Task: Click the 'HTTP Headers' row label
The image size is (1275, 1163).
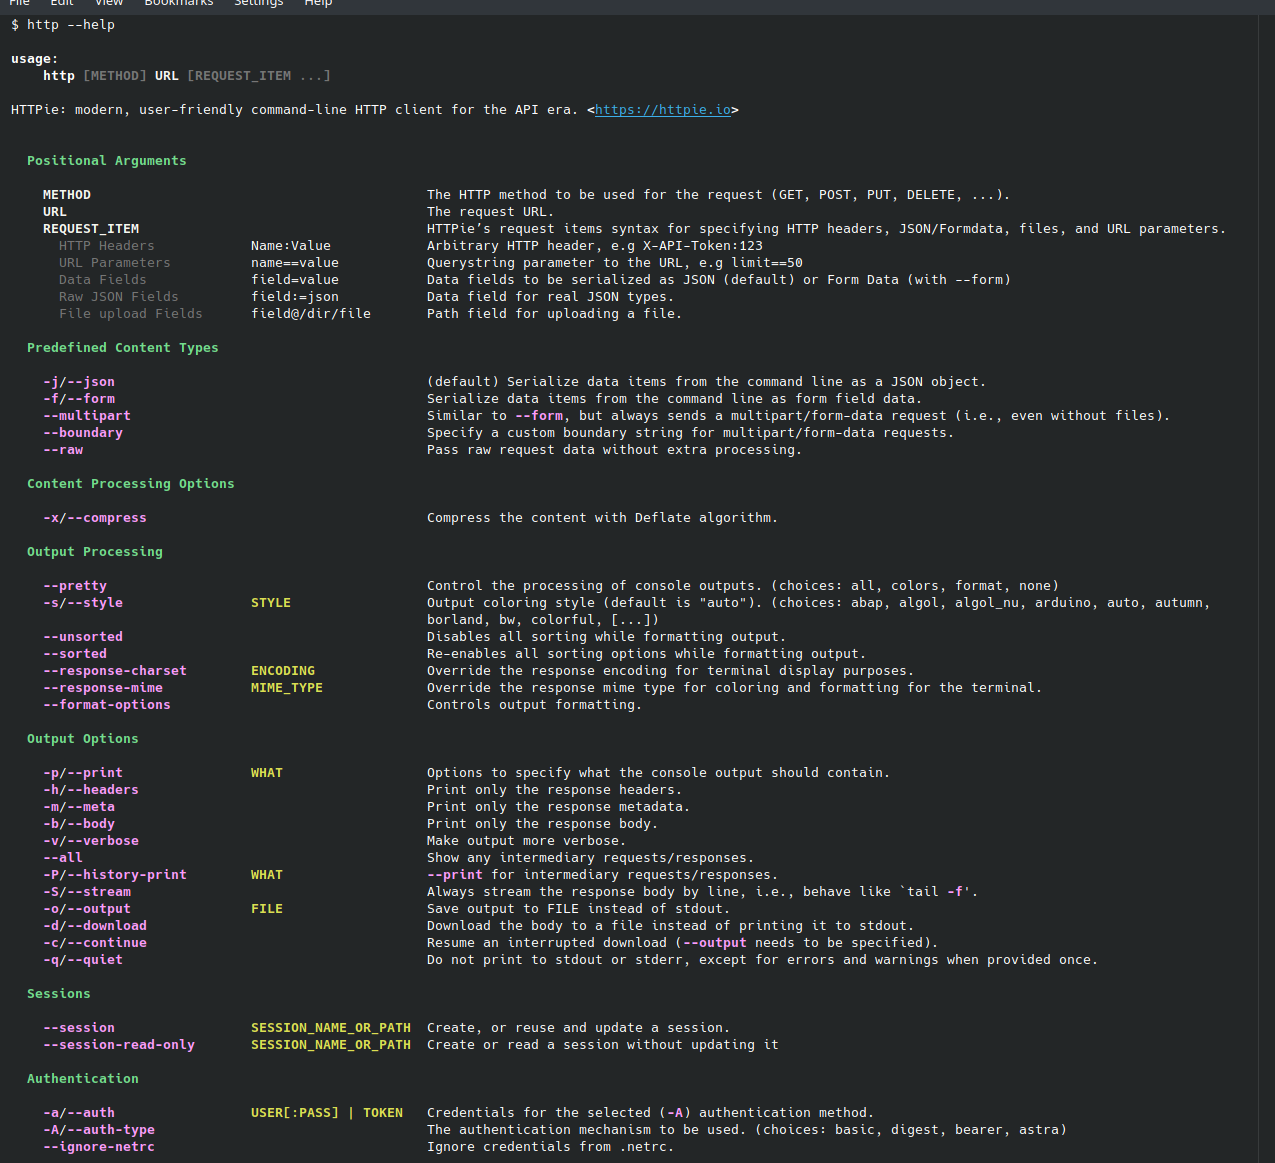Action: pos(107,246)
